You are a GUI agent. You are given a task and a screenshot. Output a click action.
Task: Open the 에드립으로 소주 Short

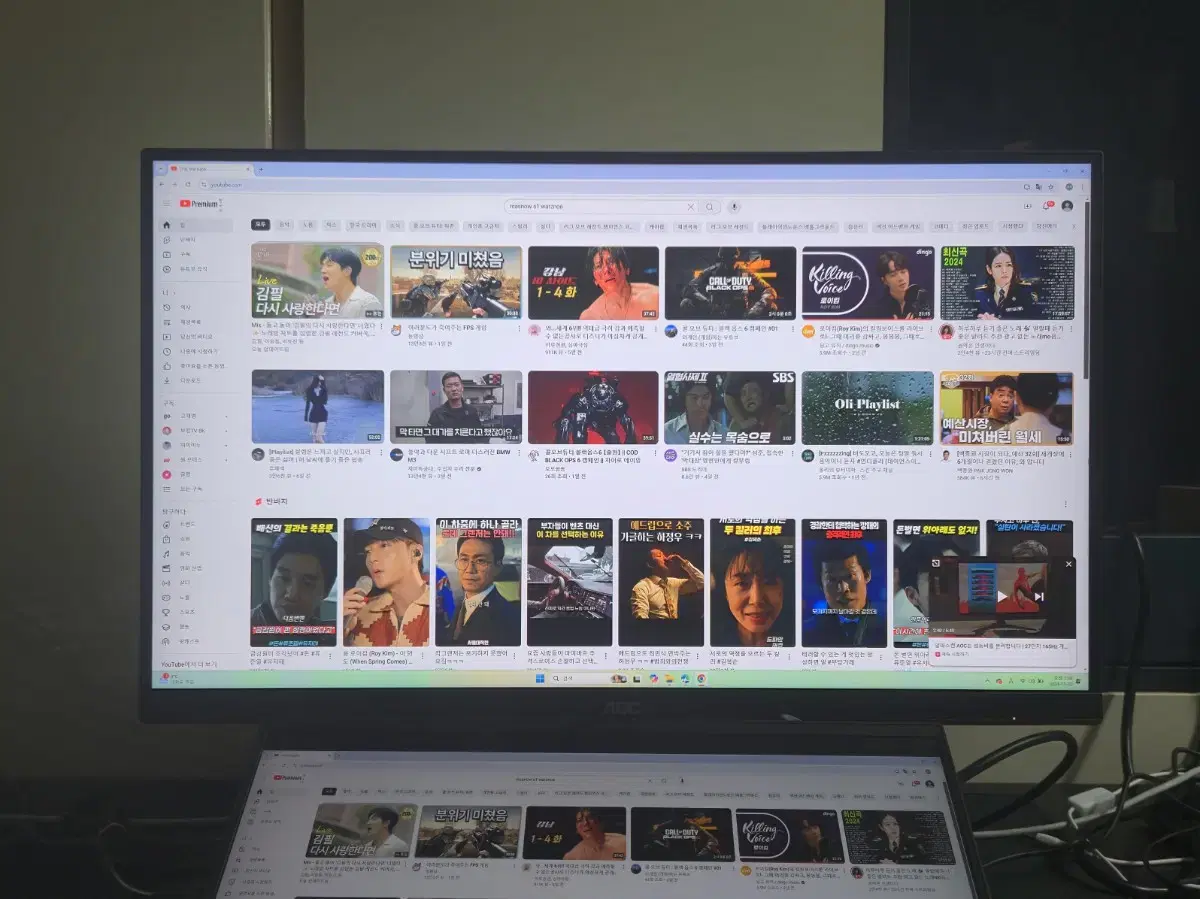pyautogui.click(x=661, y=582)
